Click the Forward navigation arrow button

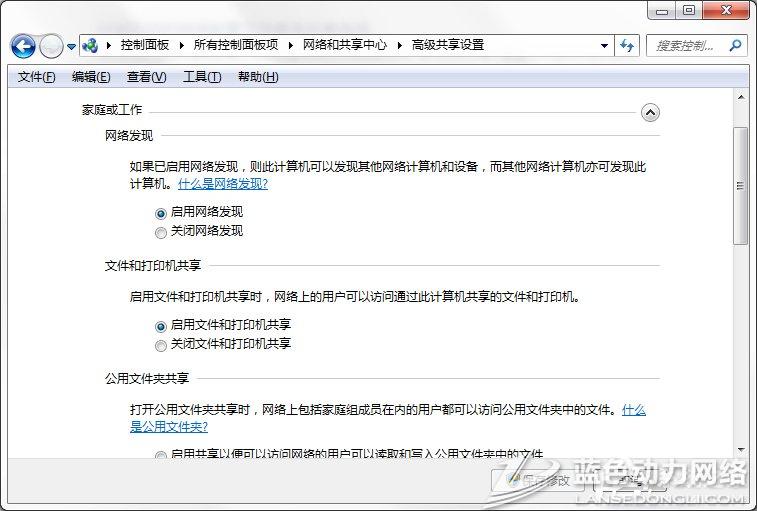51,46
